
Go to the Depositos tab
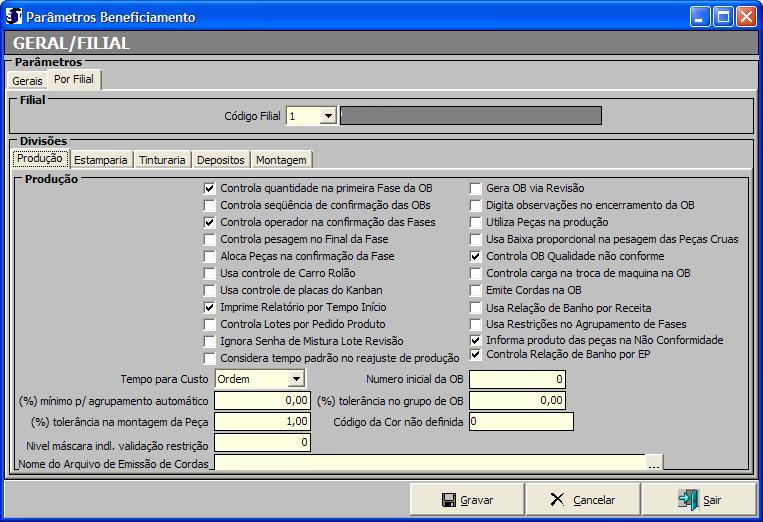220,160
